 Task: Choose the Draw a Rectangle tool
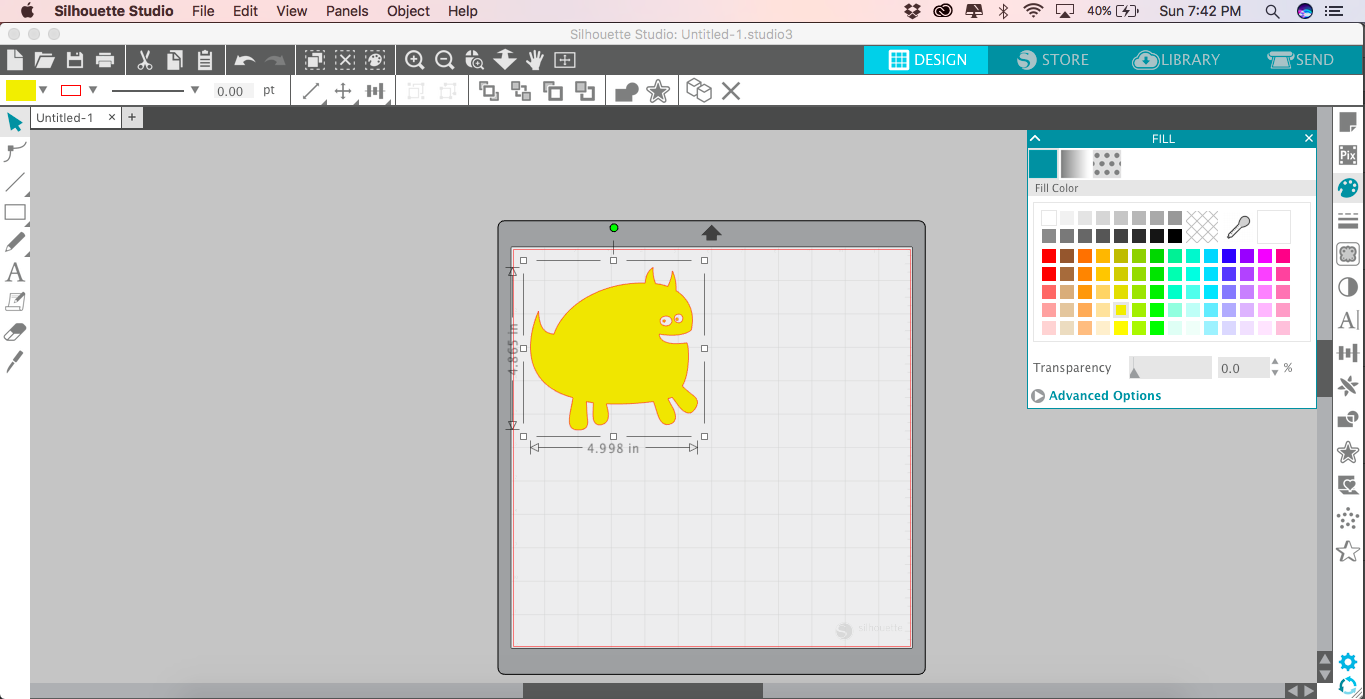point(15,212)
